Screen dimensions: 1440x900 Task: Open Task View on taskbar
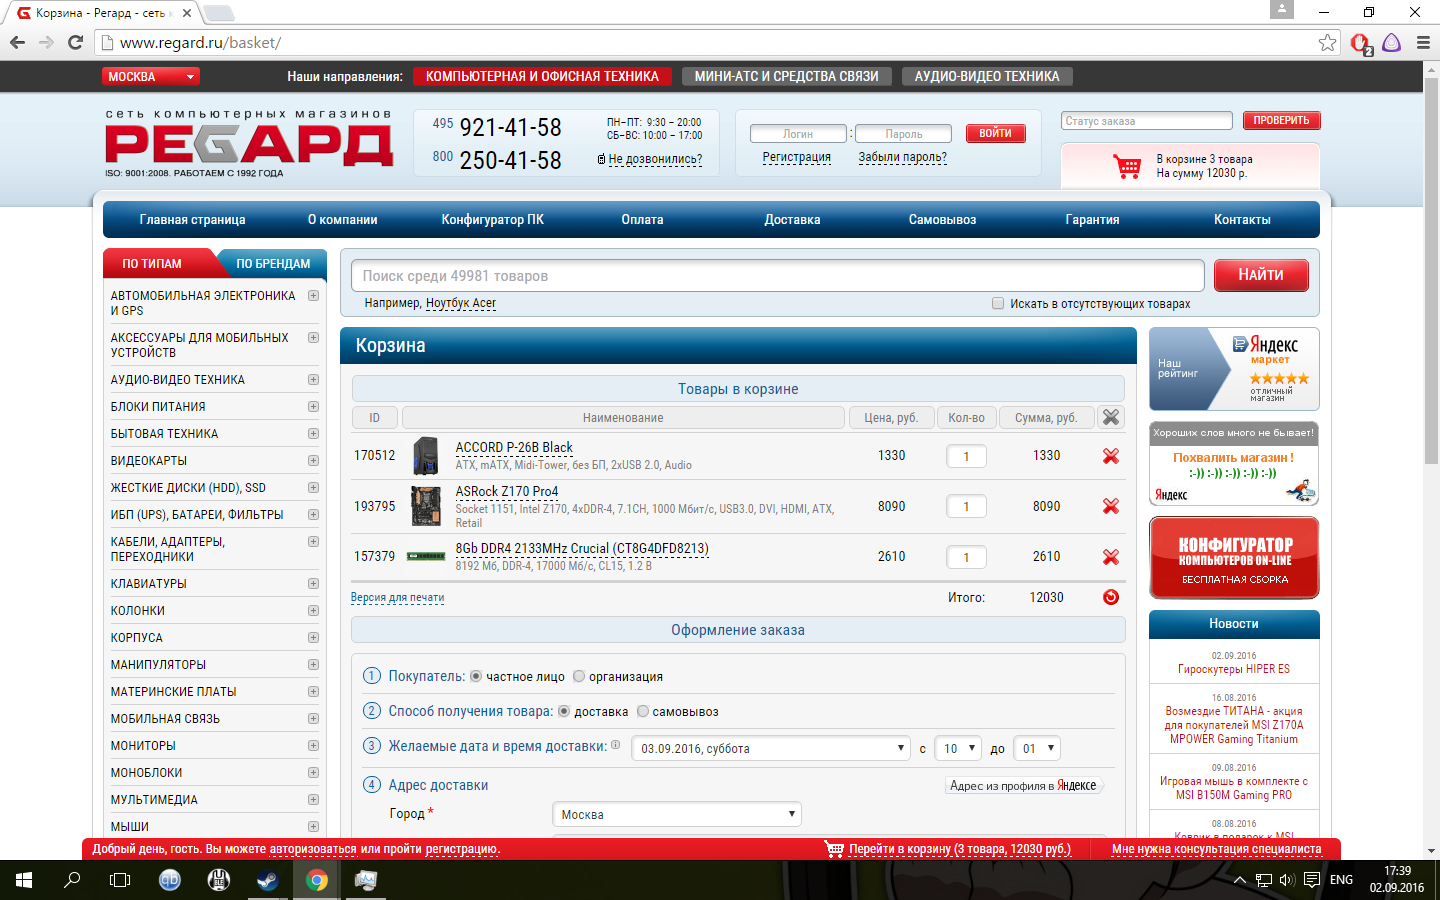tap(120, 880)
